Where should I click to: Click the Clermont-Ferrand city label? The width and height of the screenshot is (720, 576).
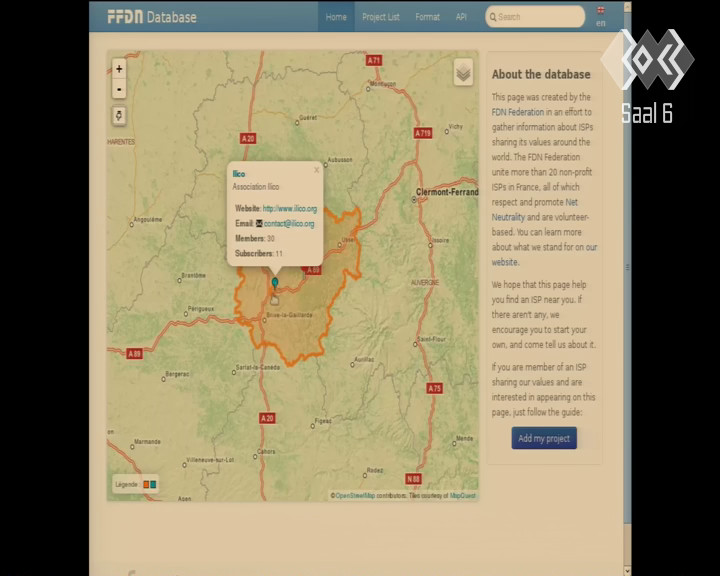[x=447, y=192]
